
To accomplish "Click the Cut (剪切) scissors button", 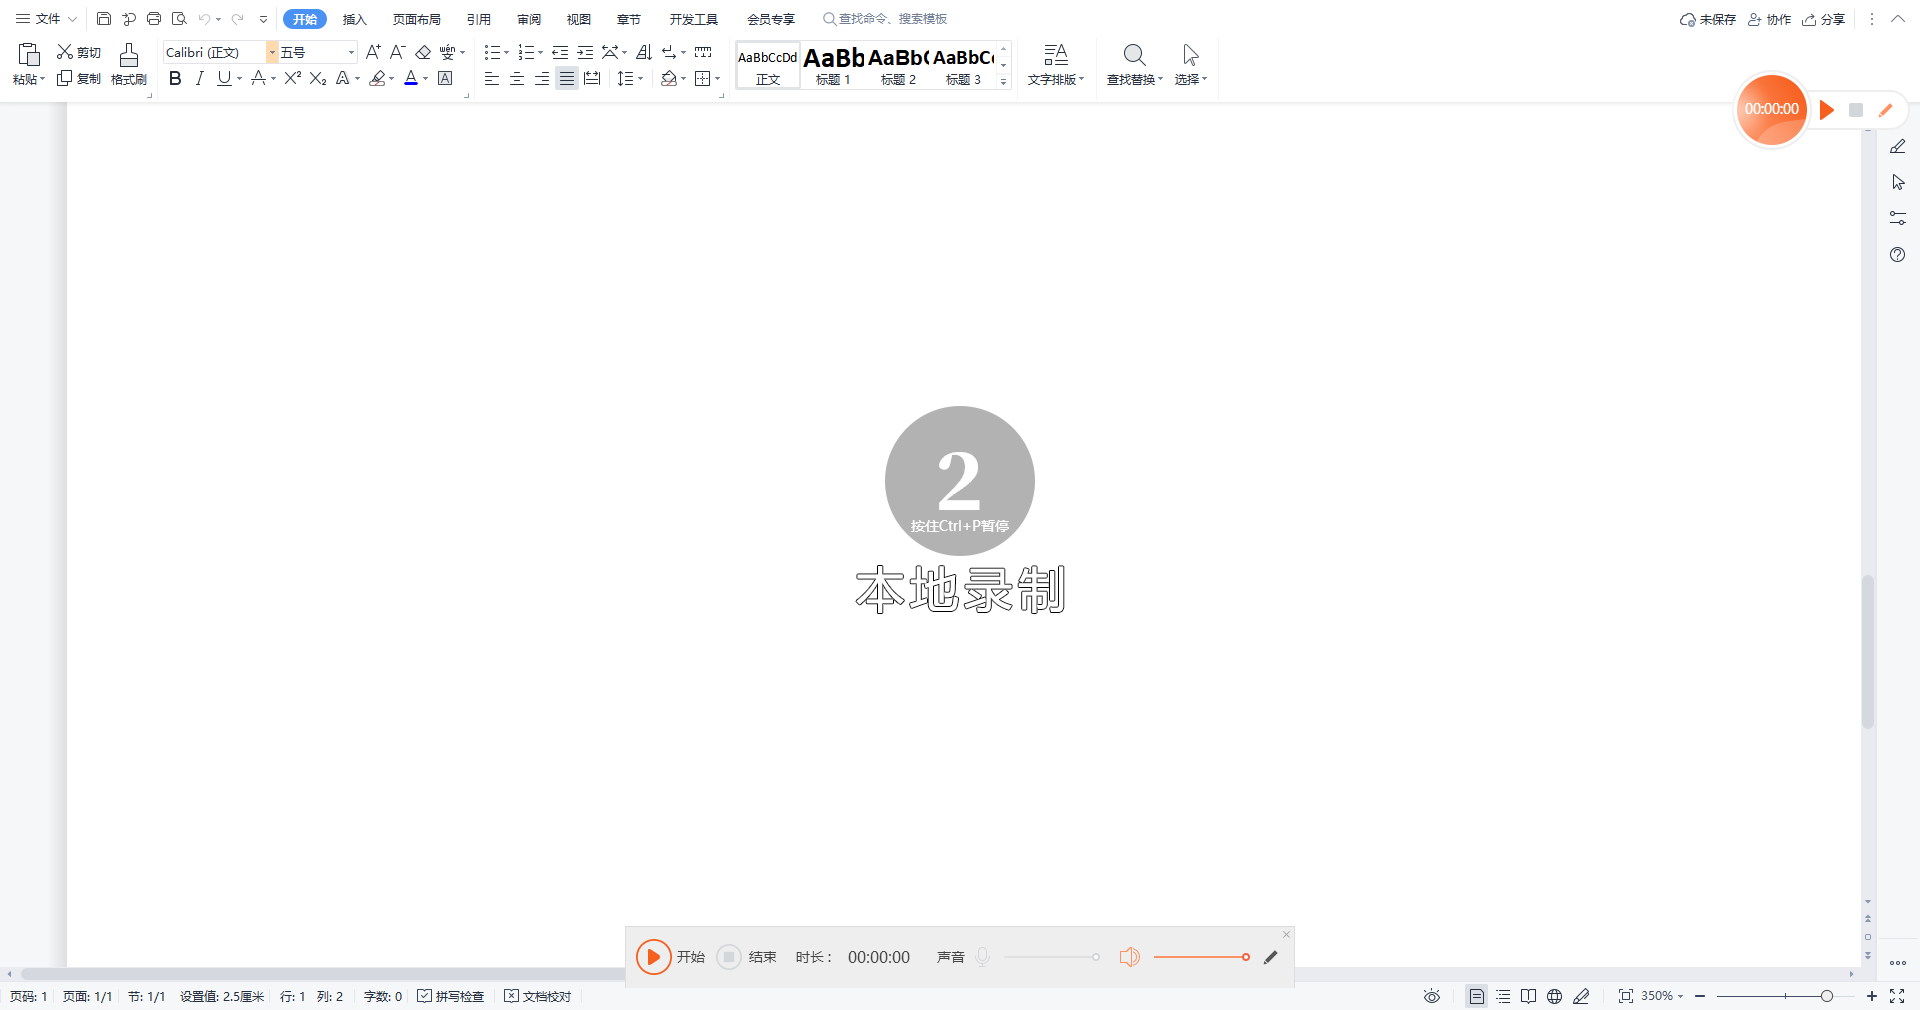I will 79,52.
